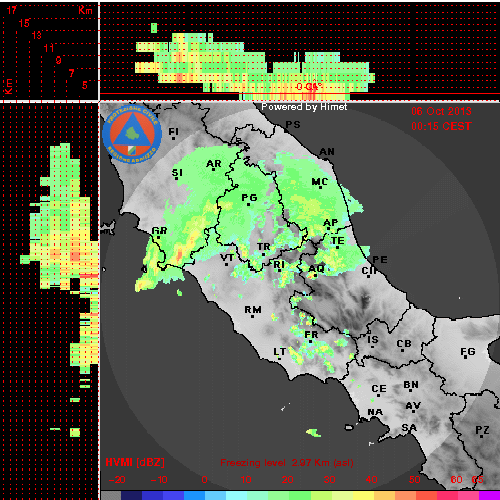The width and height of the screenshot is (500, 500).
Task: Click the "40" dBZ legend value
Action: (x=371, y=480)
